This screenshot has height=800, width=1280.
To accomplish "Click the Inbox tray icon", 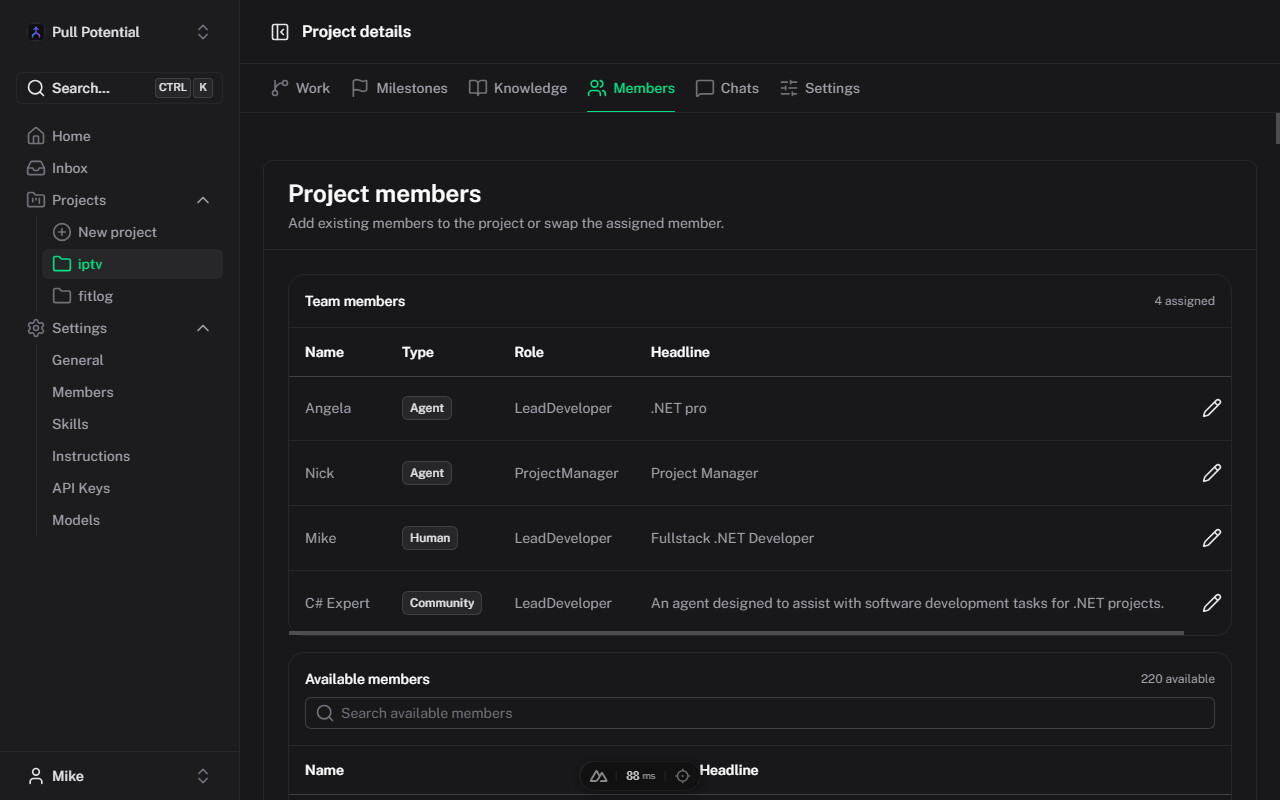I will click(36, 168).
